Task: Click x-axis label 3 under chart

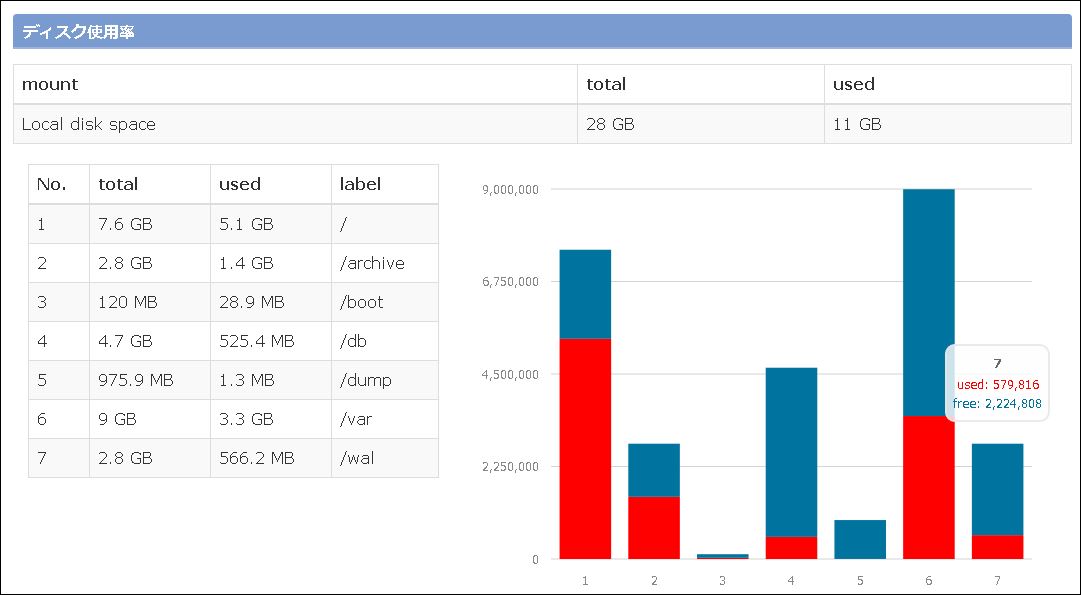Action: pyautogui.click(x=723, y=581)
